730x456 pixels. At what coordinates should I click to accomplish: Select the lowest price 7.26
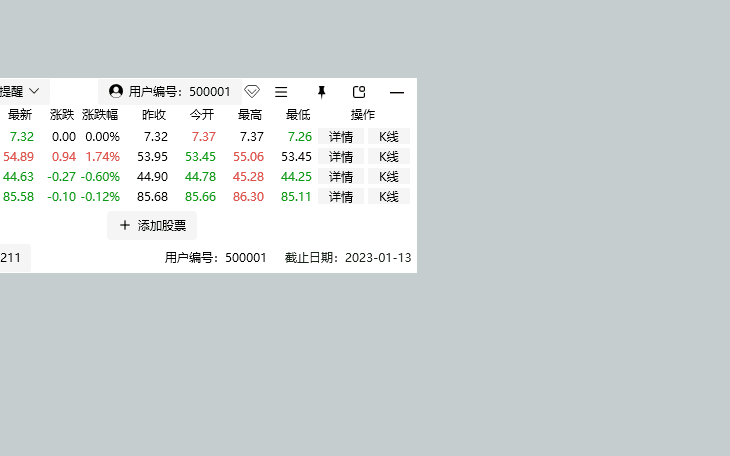[x=300, y=136]
